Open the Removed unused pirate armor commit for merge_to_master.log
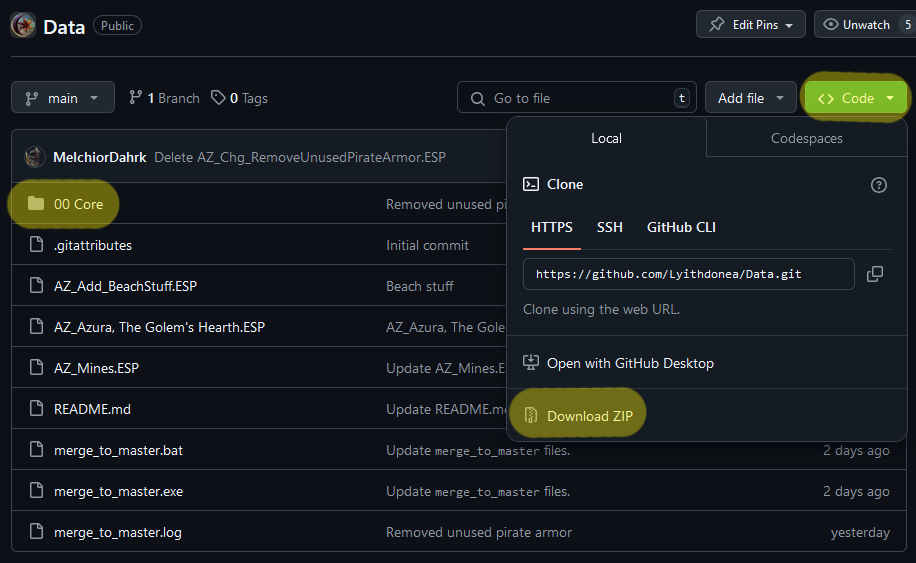 click(x=479, y=533)
